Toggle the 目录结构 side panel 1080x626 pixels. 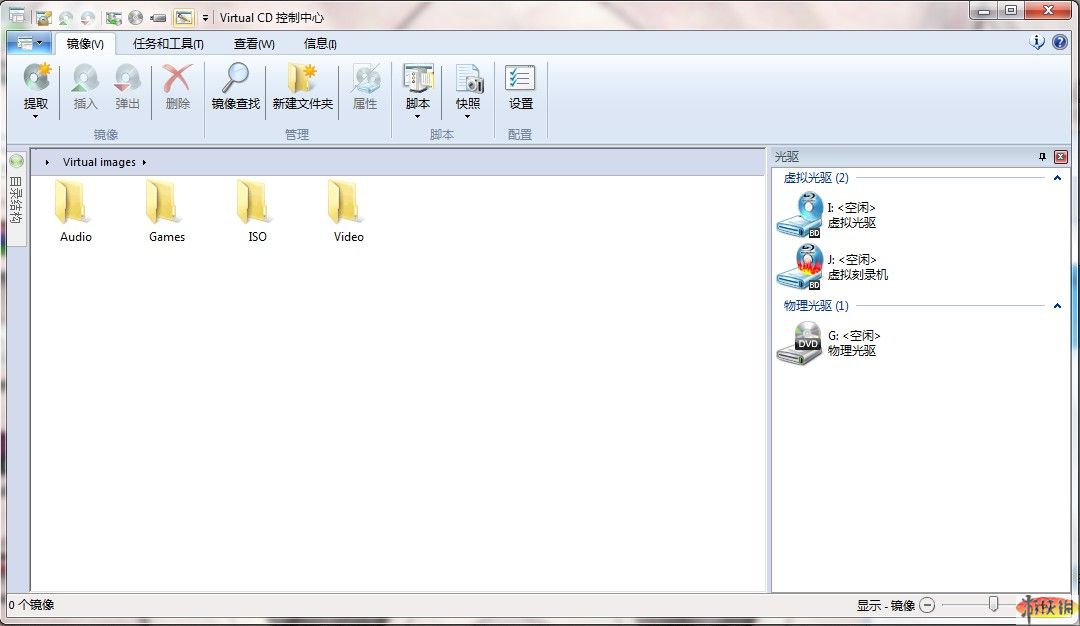pyautogui.click(x=16, y=195)
